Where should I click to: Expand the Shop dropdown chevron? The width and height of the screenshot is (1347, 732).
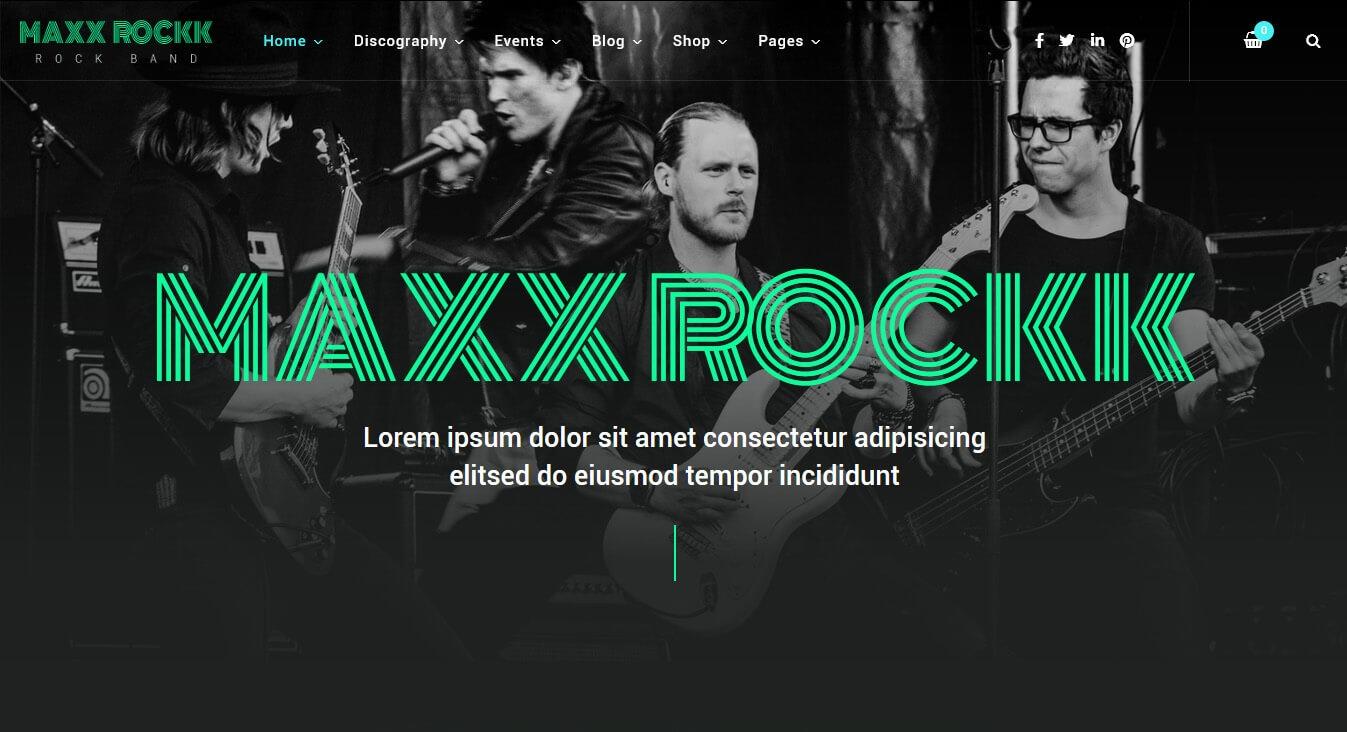(723, 42)
